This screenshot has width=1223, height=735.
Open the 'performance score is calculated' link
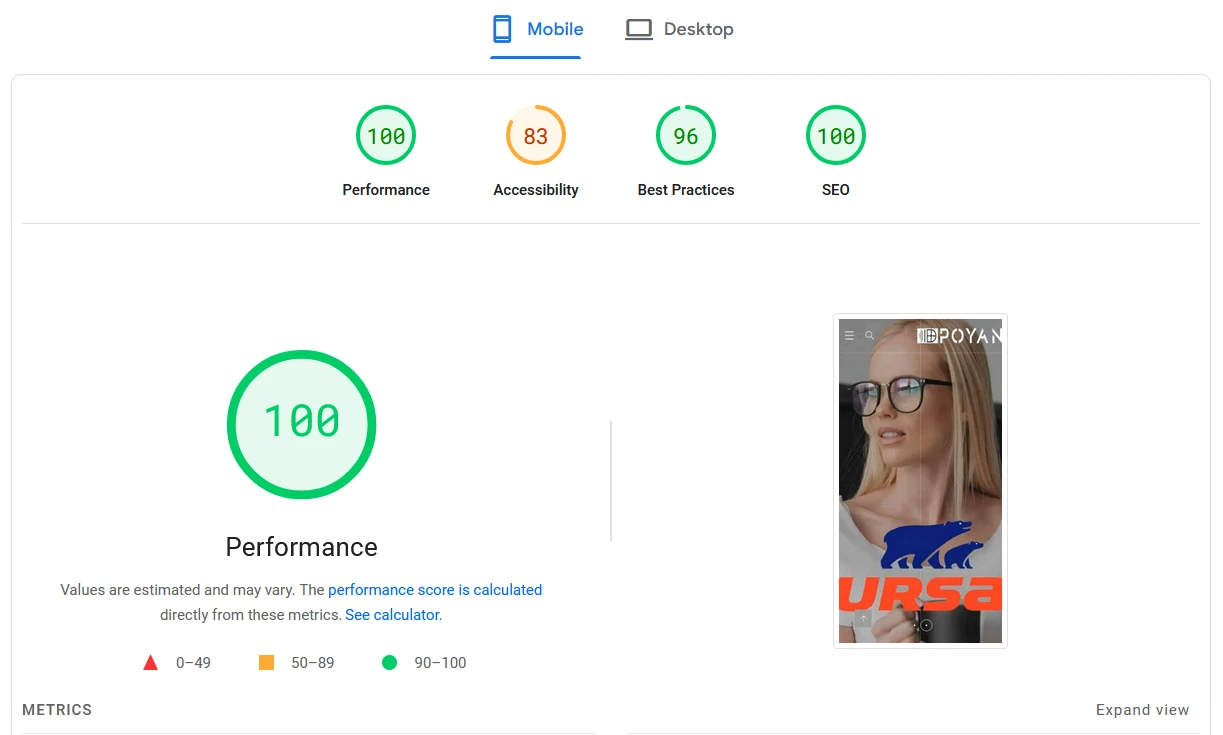point(435,590)
